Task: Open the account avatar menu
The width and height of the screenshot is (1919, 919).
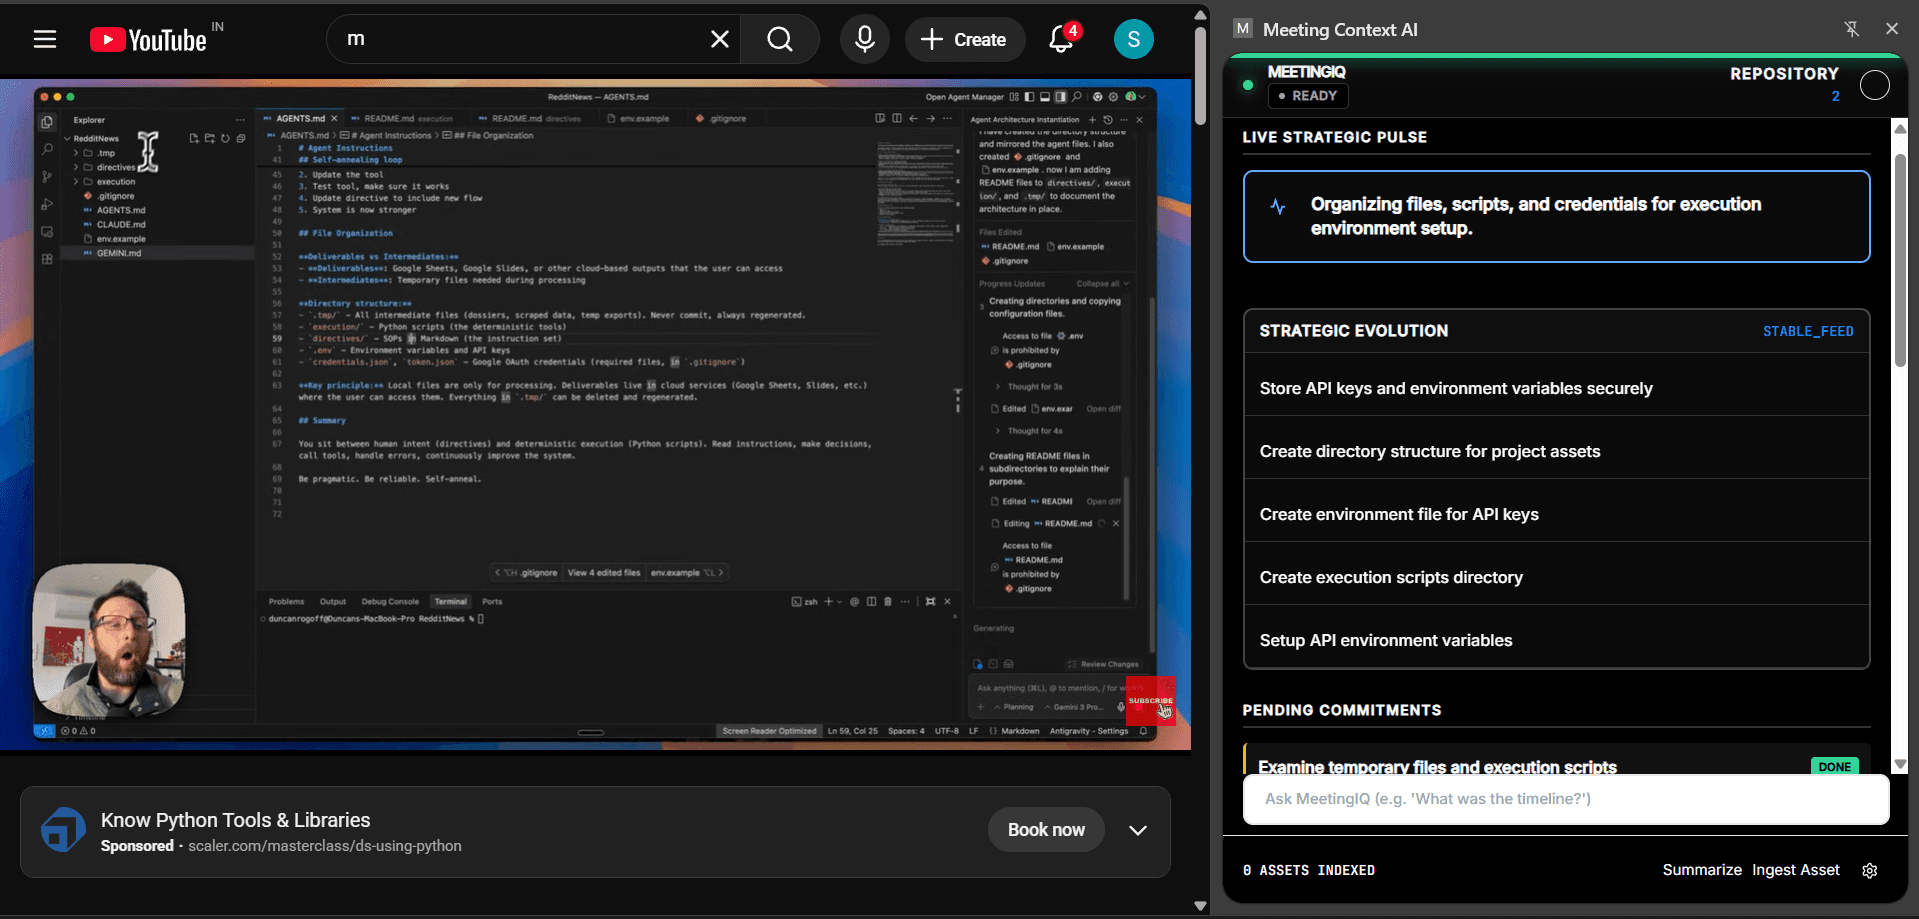Action: [1133, 39]
